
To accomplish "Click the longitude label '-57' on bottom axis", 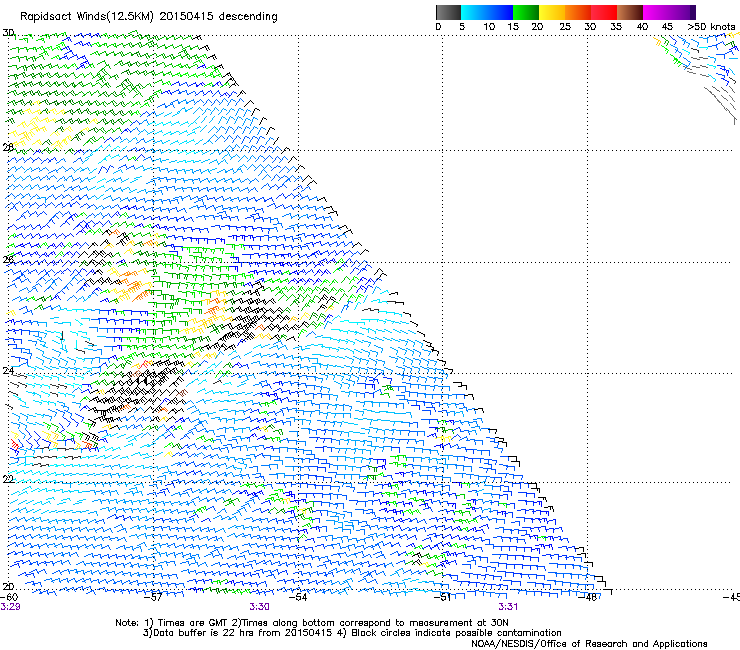I will 153,597.
